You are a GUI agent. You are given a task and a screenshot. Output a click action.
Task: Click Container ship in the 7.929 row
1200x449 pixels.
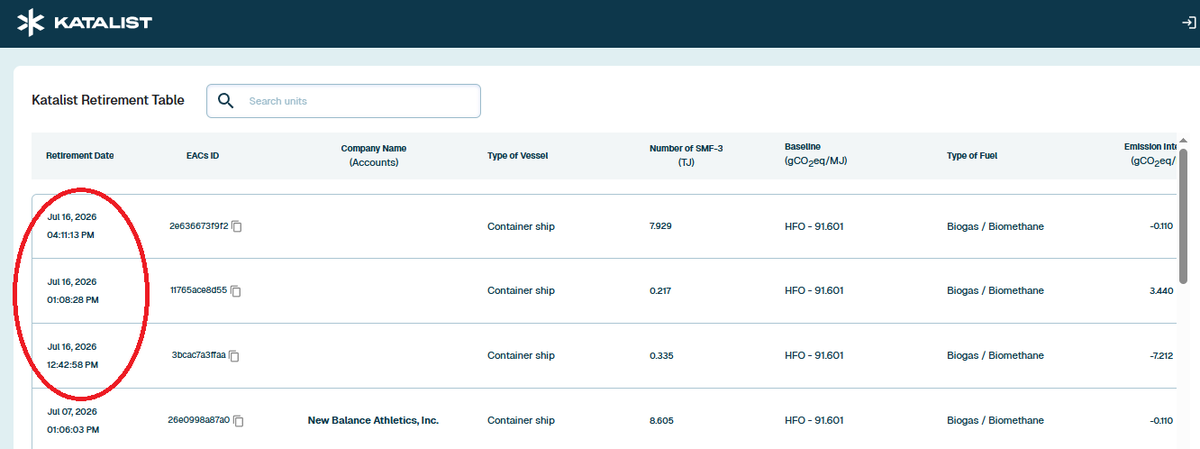click(x=521, y=227)
